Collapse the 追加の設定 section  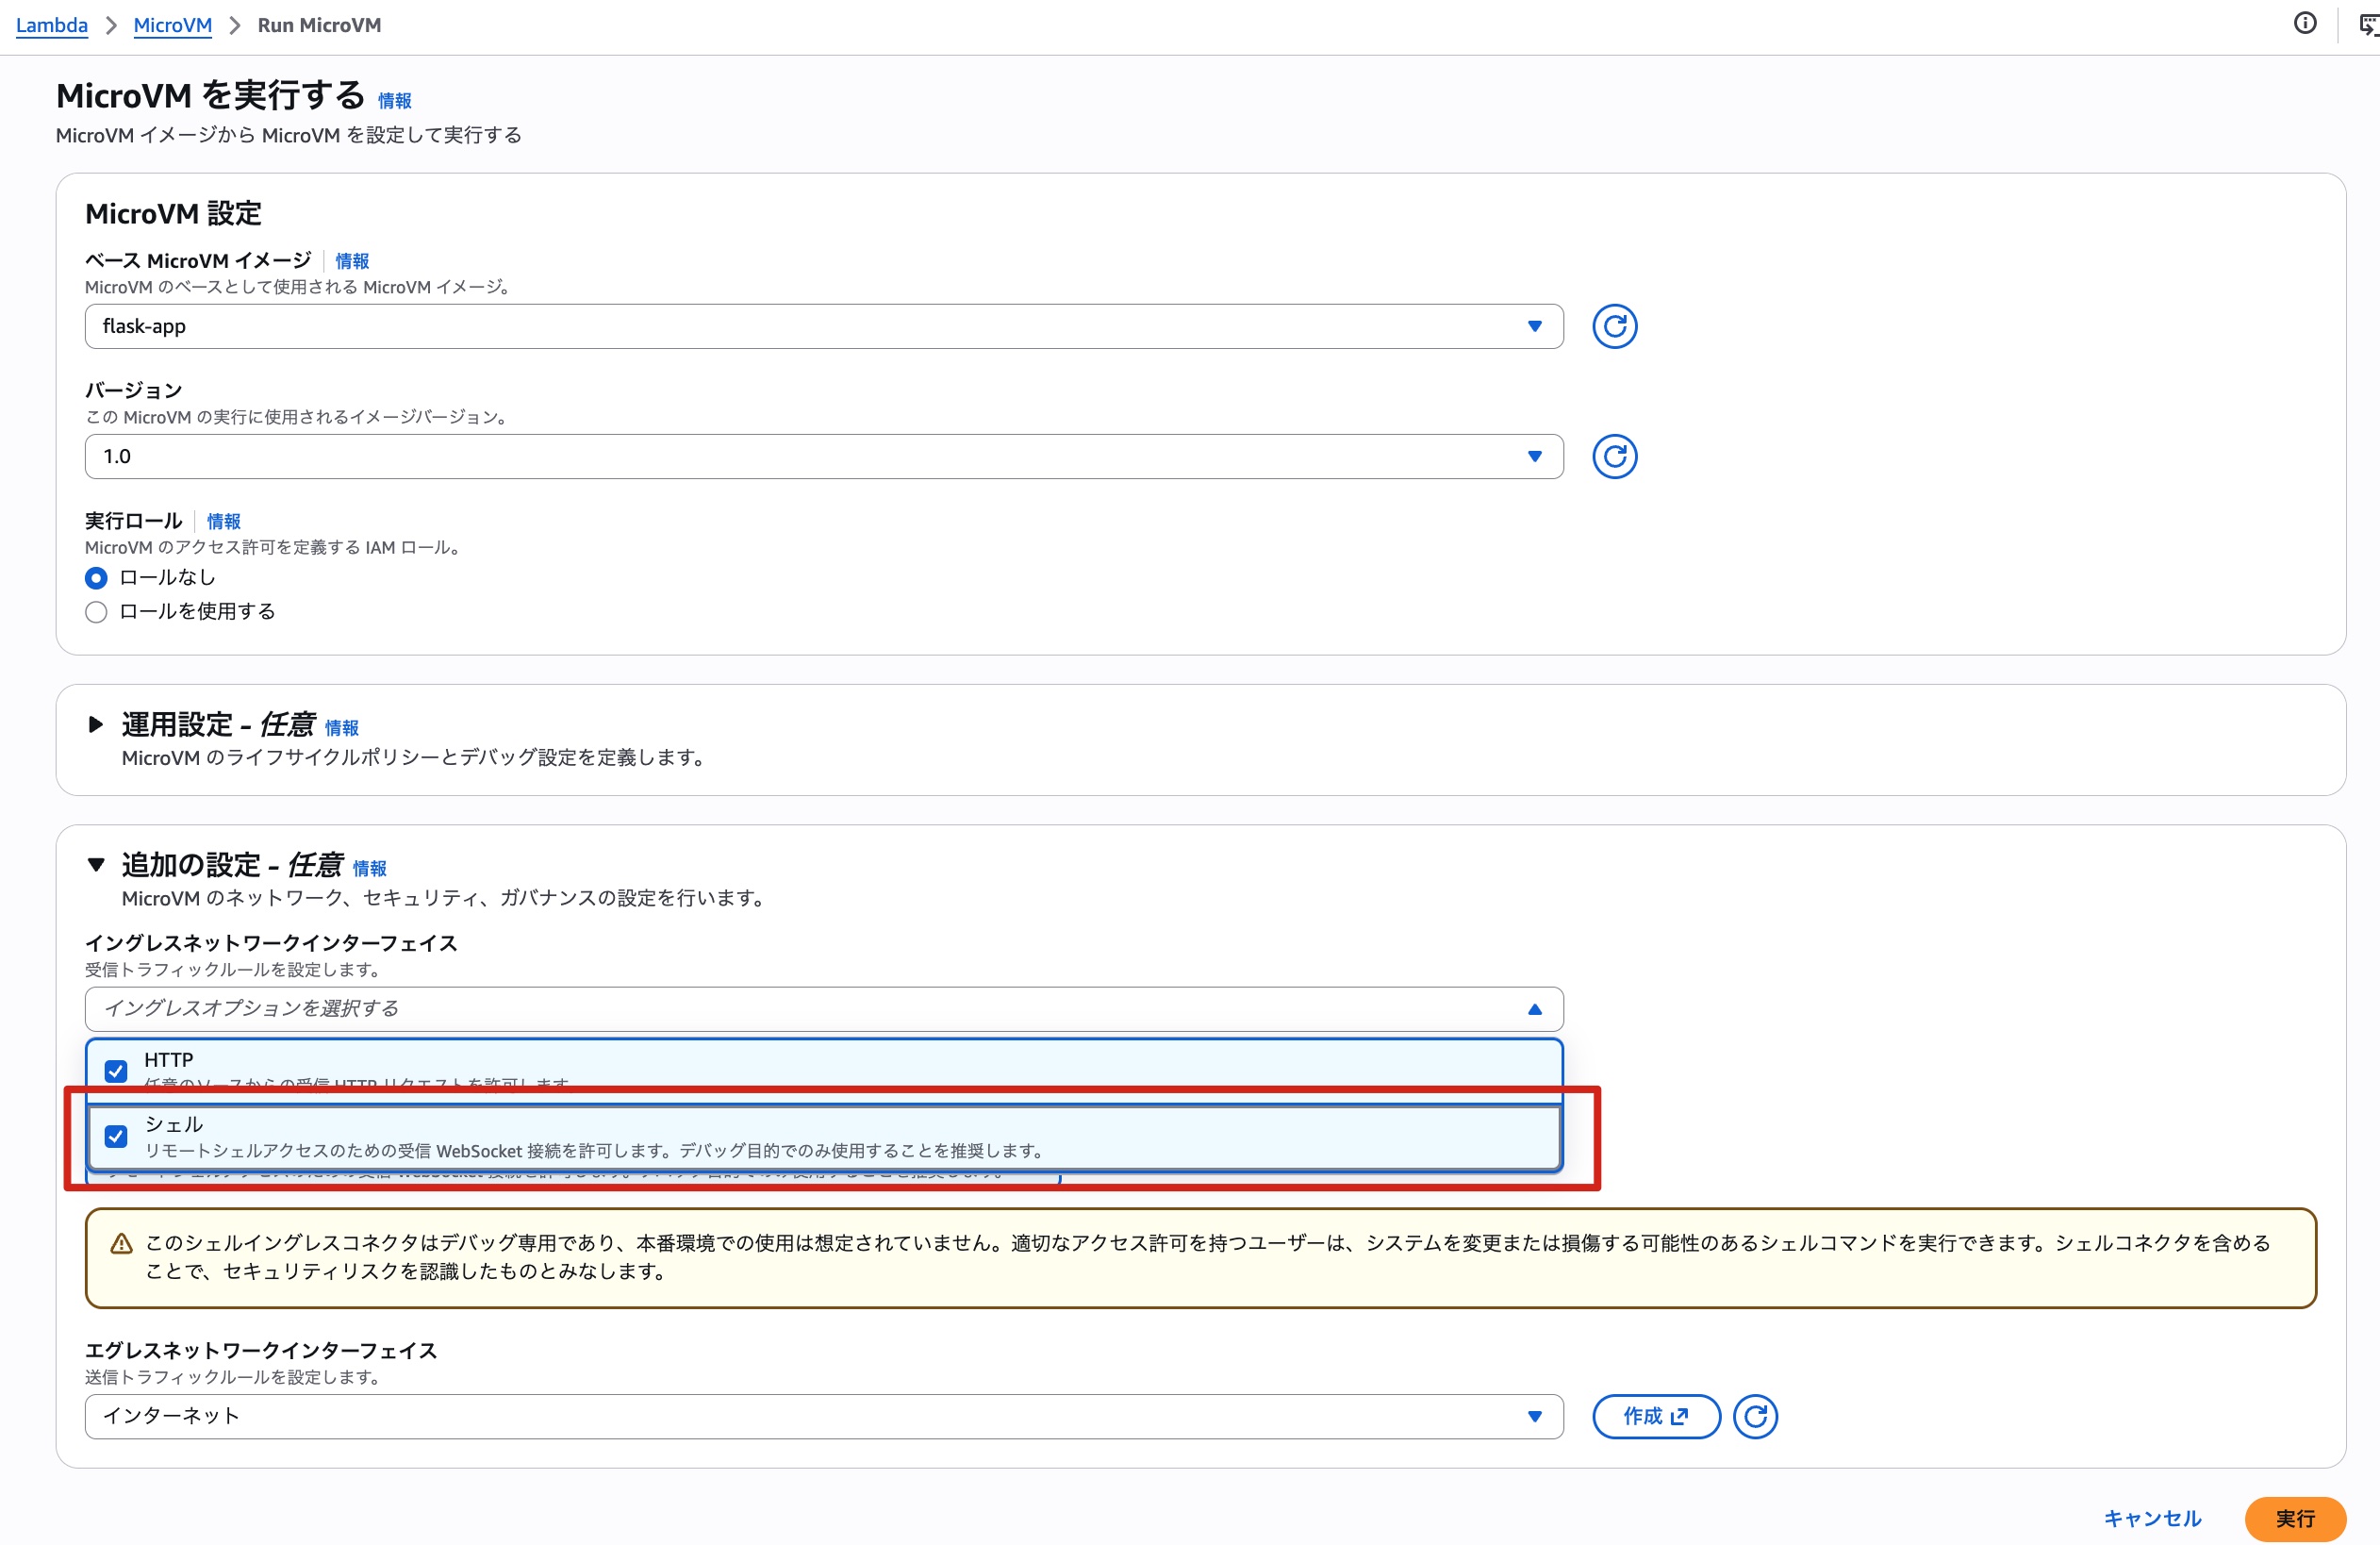[95, 865]
